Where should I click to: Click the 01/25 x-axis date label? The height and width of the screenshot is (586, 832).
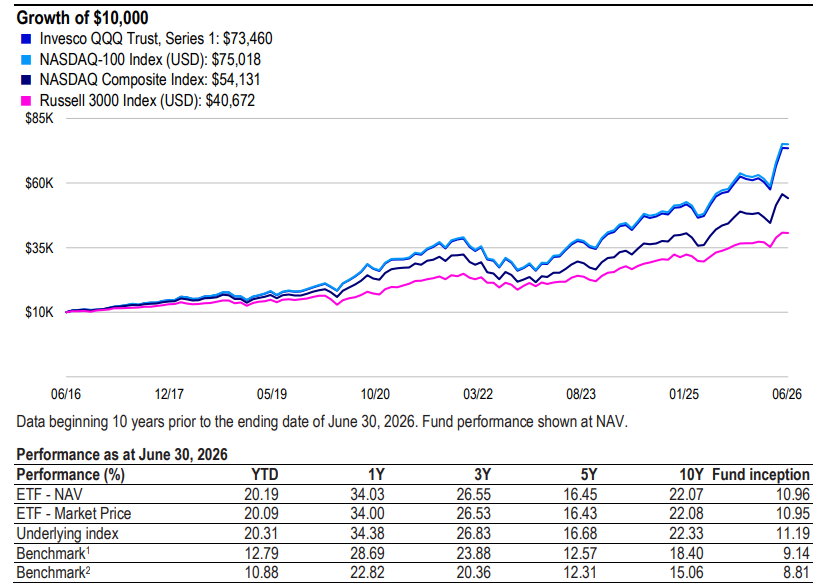pyautogui.click(x=683, y=394)
